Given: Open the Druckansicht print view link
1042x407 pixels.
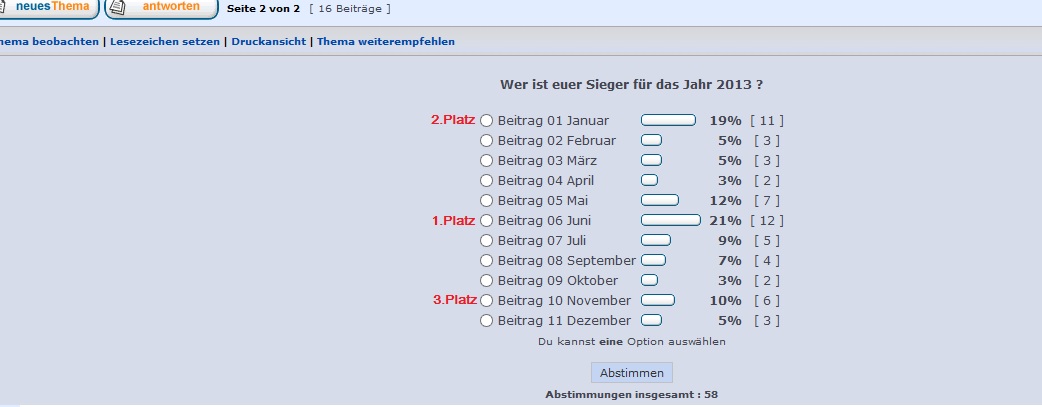Looking at the screenshot, I should 268,42.
